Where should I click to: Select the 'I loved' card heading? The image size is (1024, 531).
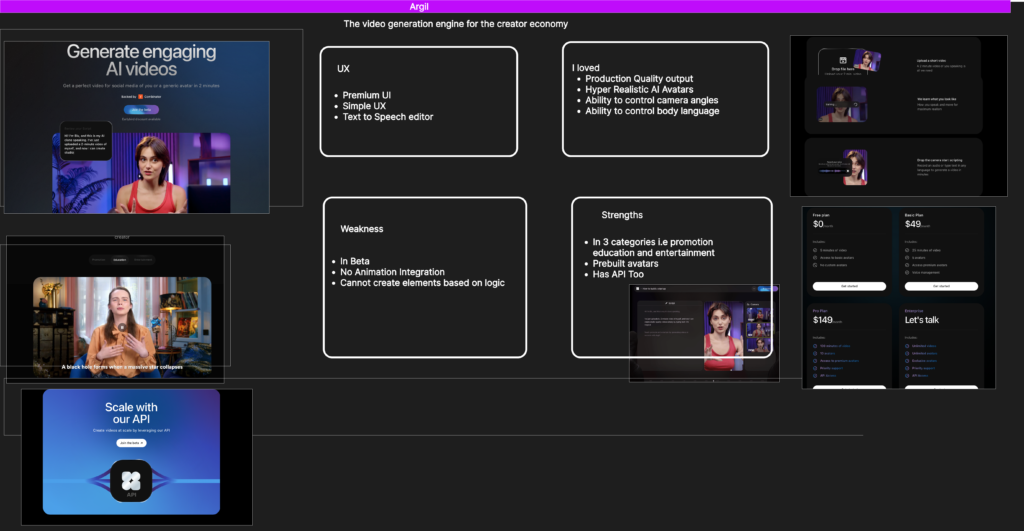pyautogui.click(x=586, y=68)
